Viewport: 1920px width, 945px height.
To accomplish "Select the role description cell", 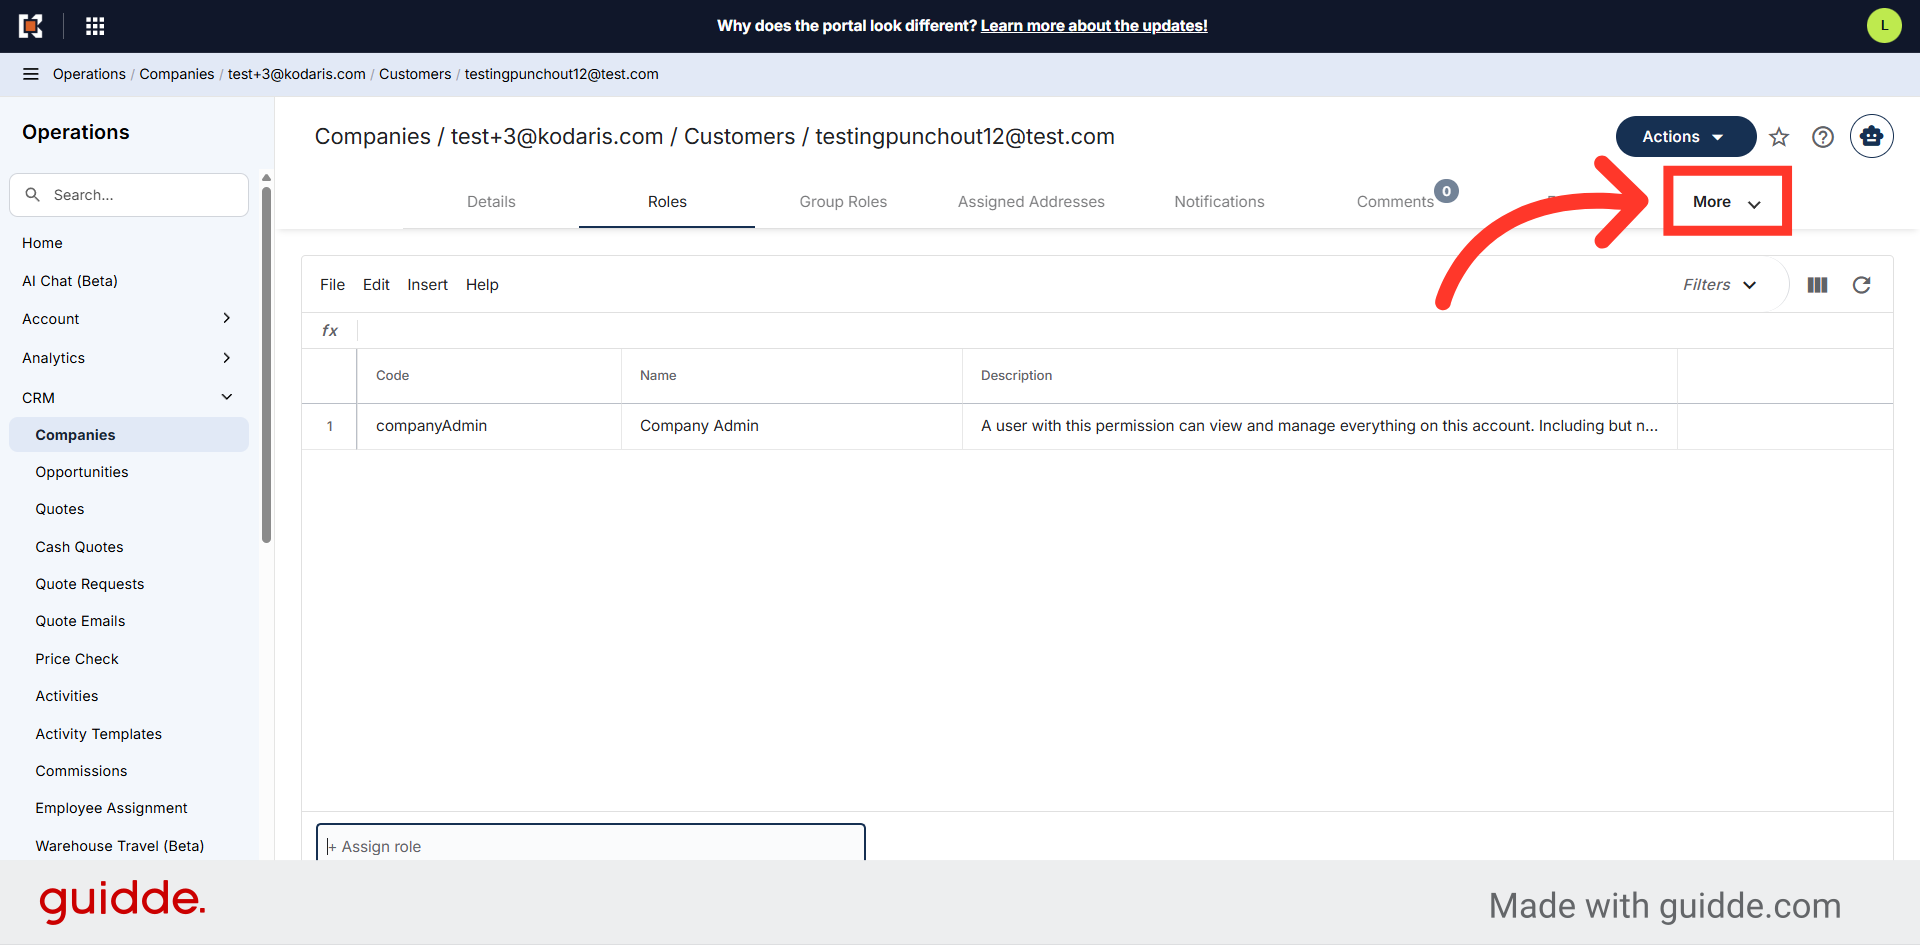I will point(1320,426).
